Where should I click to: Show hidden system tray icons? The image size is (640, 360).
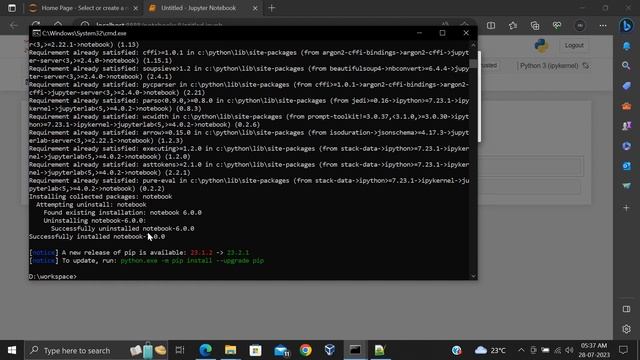point(521,350)
